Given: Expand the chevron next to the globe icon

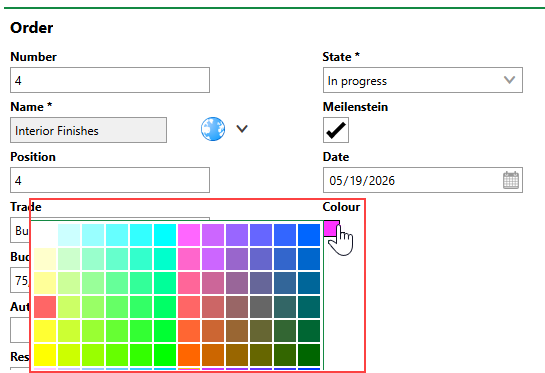Looking at the screenshot, I should (x=242, y=129).
